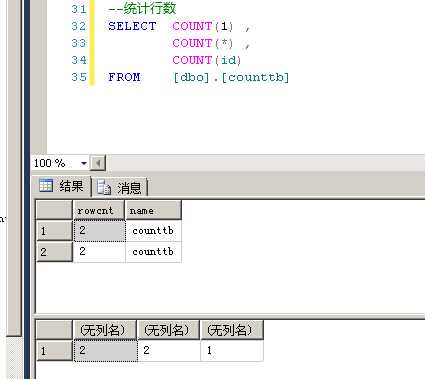Image resolution: width=425 pixels, height=379 pixels.
Task: Click COUNT(1) on line 32
Action: point(203,26)
